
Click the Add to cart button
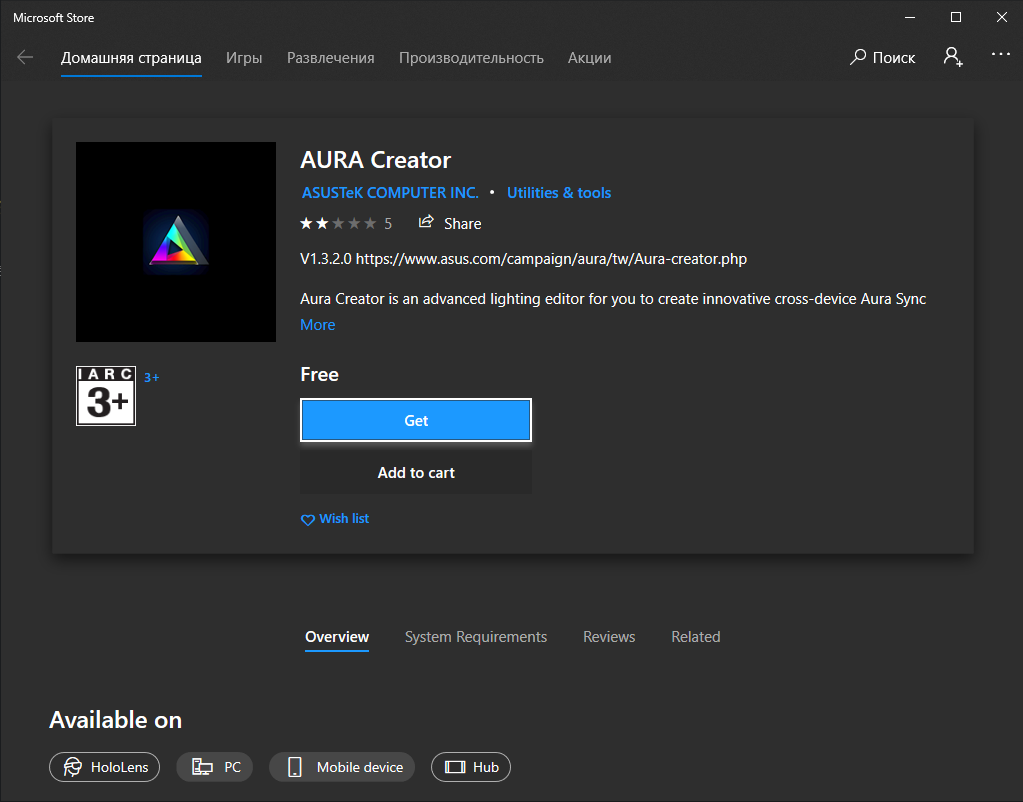click(x=416, y=472)
